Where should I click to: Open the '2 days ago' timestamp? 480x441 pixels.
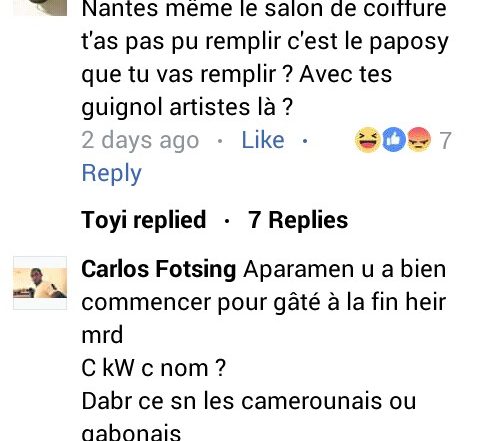(x=140, y=140)
